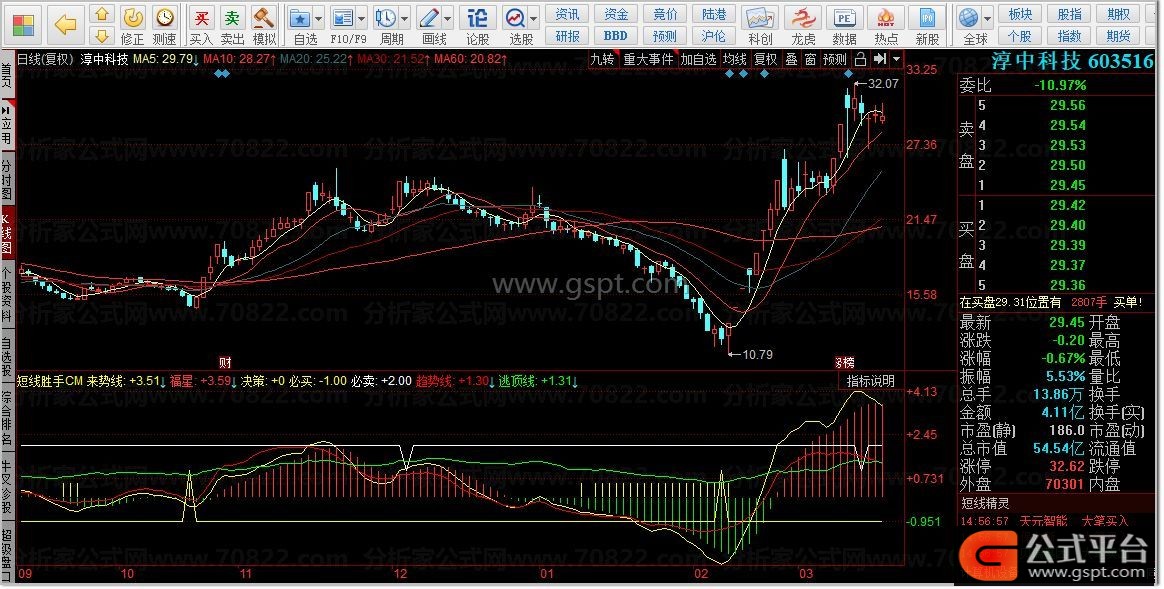Click the 股指 stock index button

(1069, 14)
